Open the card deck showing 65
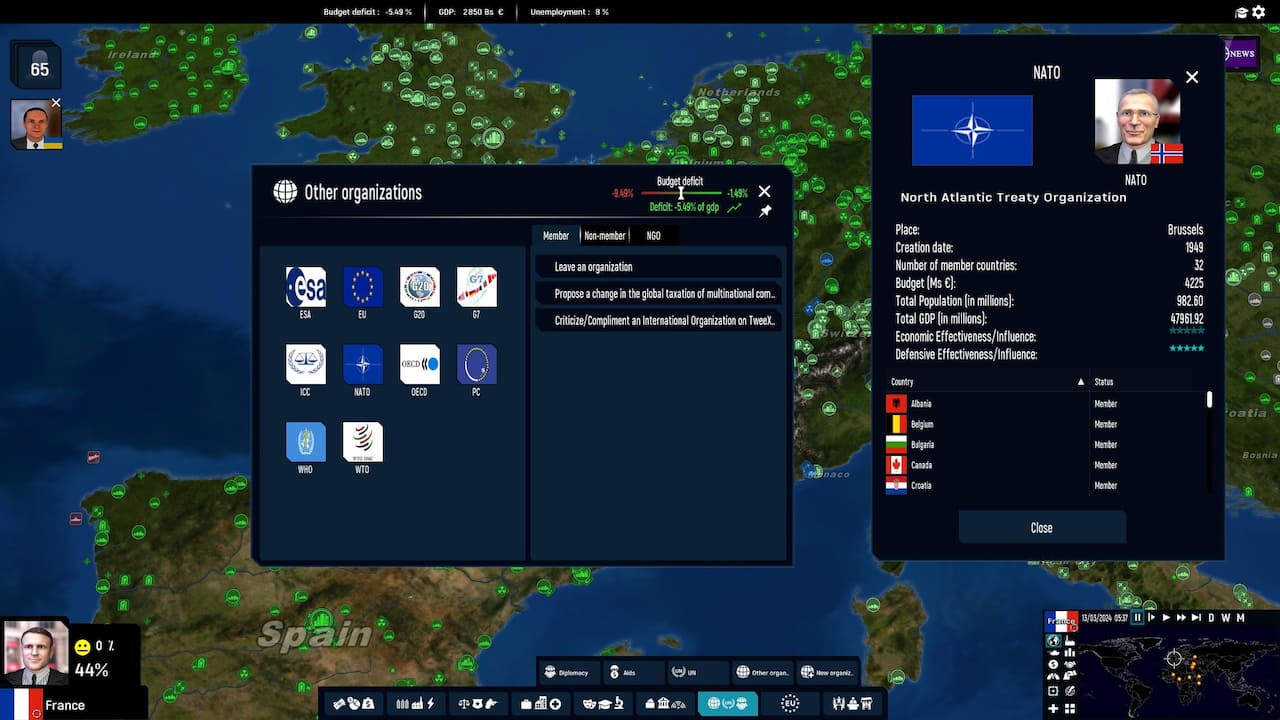 point(38,65)
